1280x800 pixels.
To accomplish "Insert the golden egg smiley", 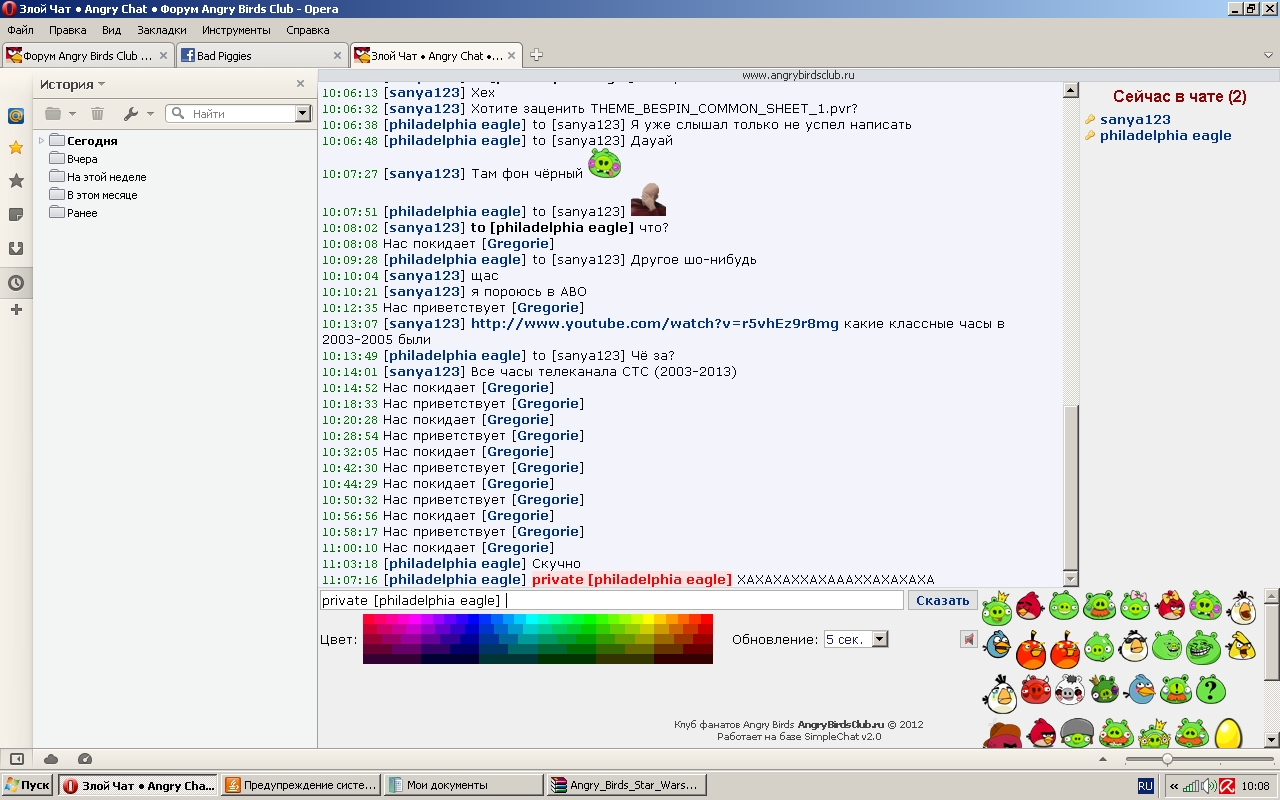I will (1227, 735).
